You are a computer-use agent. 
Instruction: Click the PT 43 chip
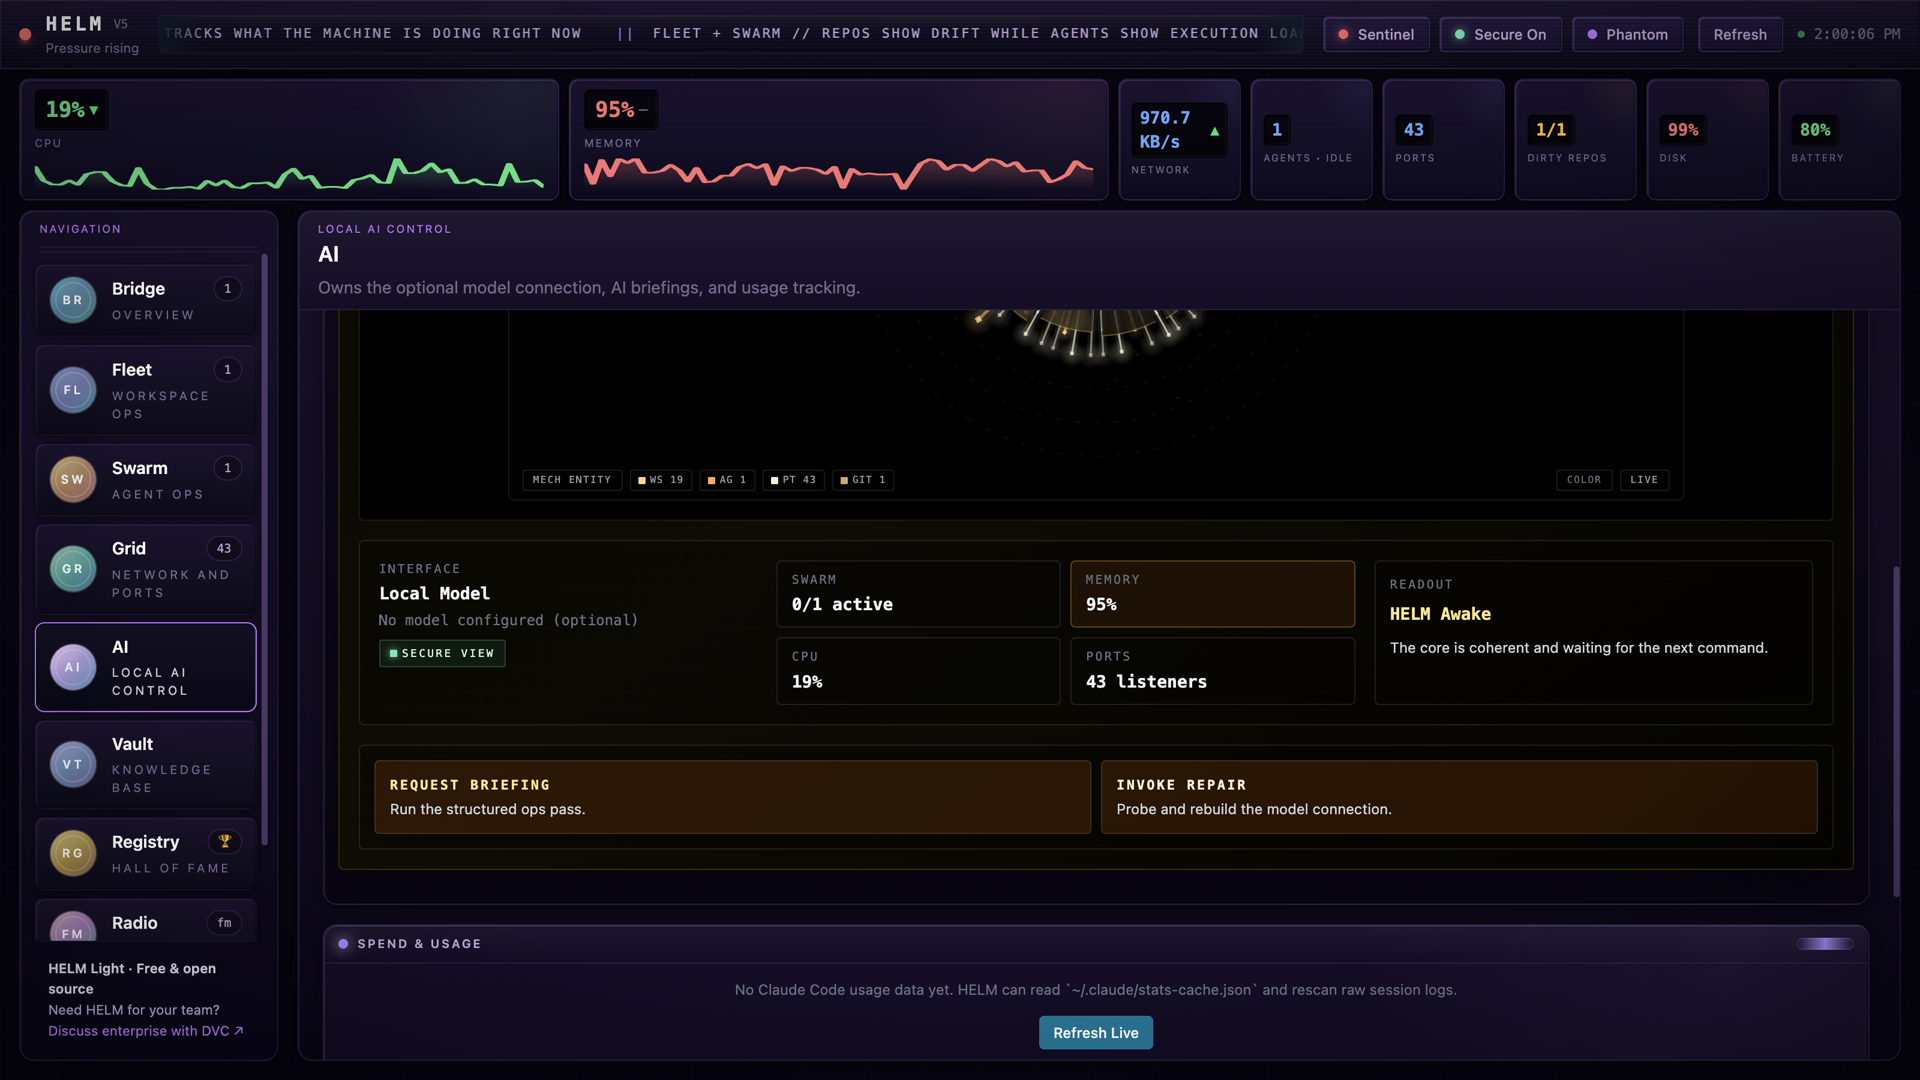[794, 480]
